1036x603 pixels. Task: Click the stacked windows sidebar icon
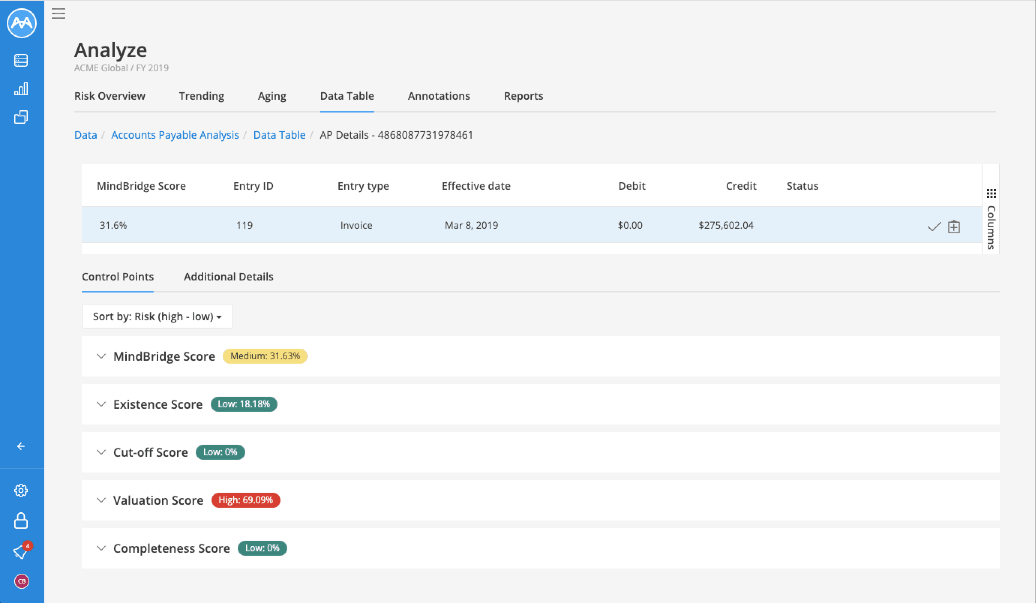21,117
